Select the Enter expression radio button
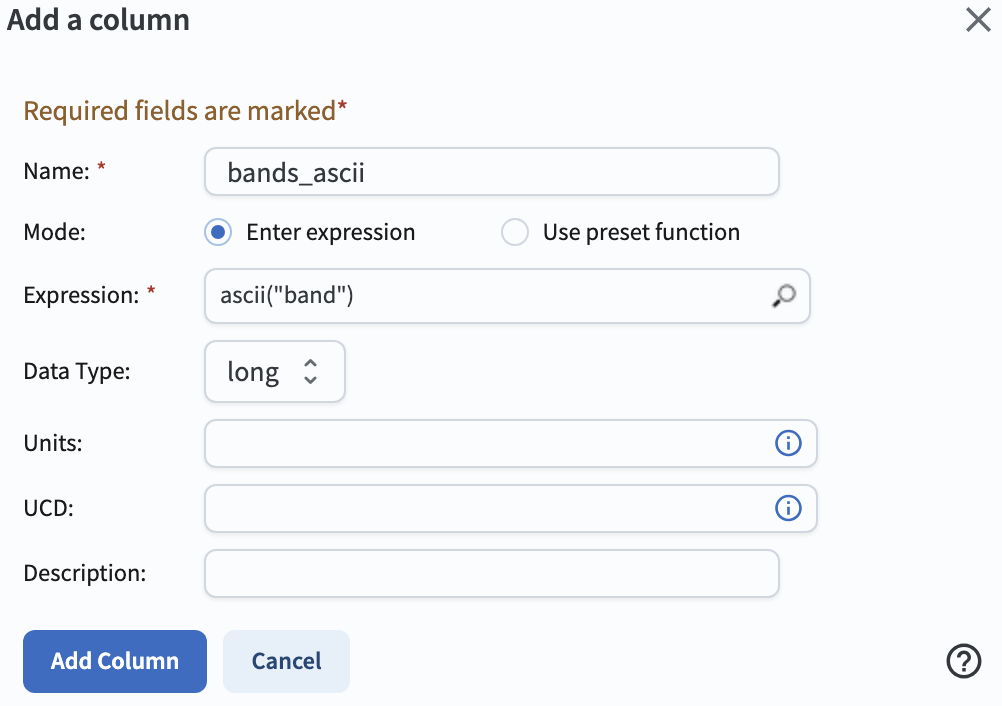Screen dimensions: 1002x706 [x=218, y=232]
